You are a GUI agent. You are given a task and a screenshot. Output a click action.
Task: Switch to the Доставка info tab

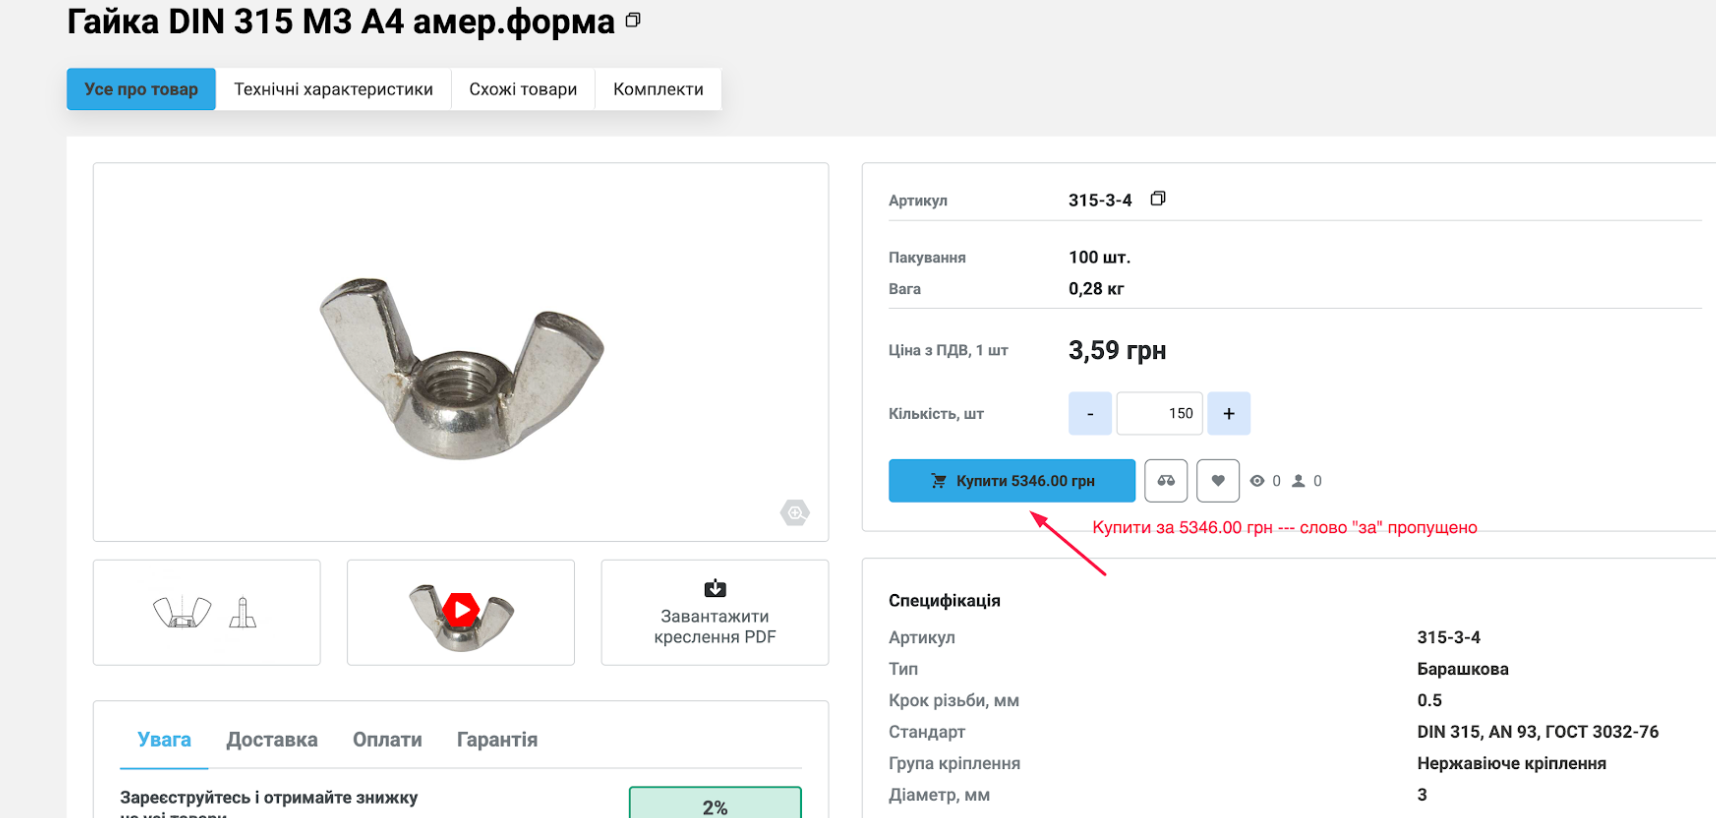coord(272,740)
